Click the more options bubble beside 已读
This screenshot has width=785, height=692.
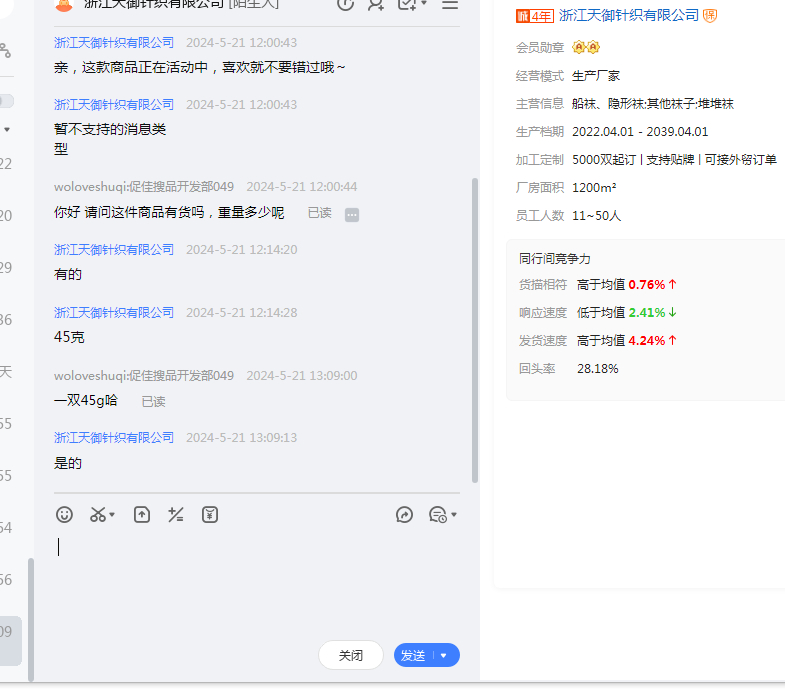[352, 214]
